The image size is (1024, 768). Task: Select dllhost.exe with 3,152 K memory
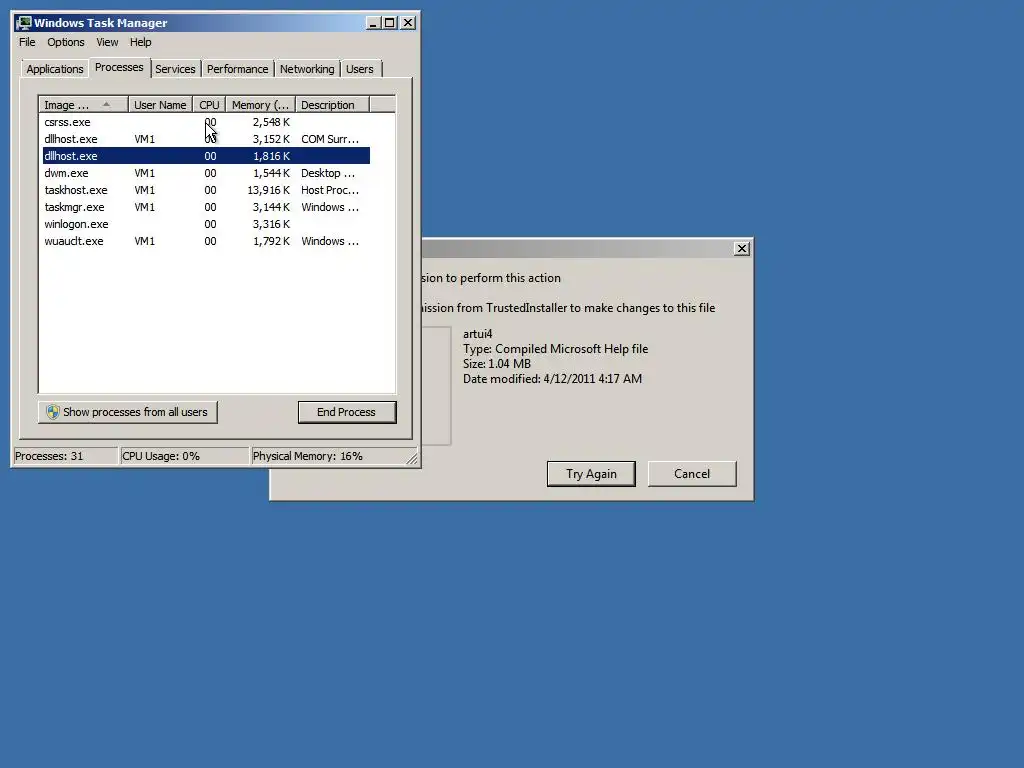point(206,139)
